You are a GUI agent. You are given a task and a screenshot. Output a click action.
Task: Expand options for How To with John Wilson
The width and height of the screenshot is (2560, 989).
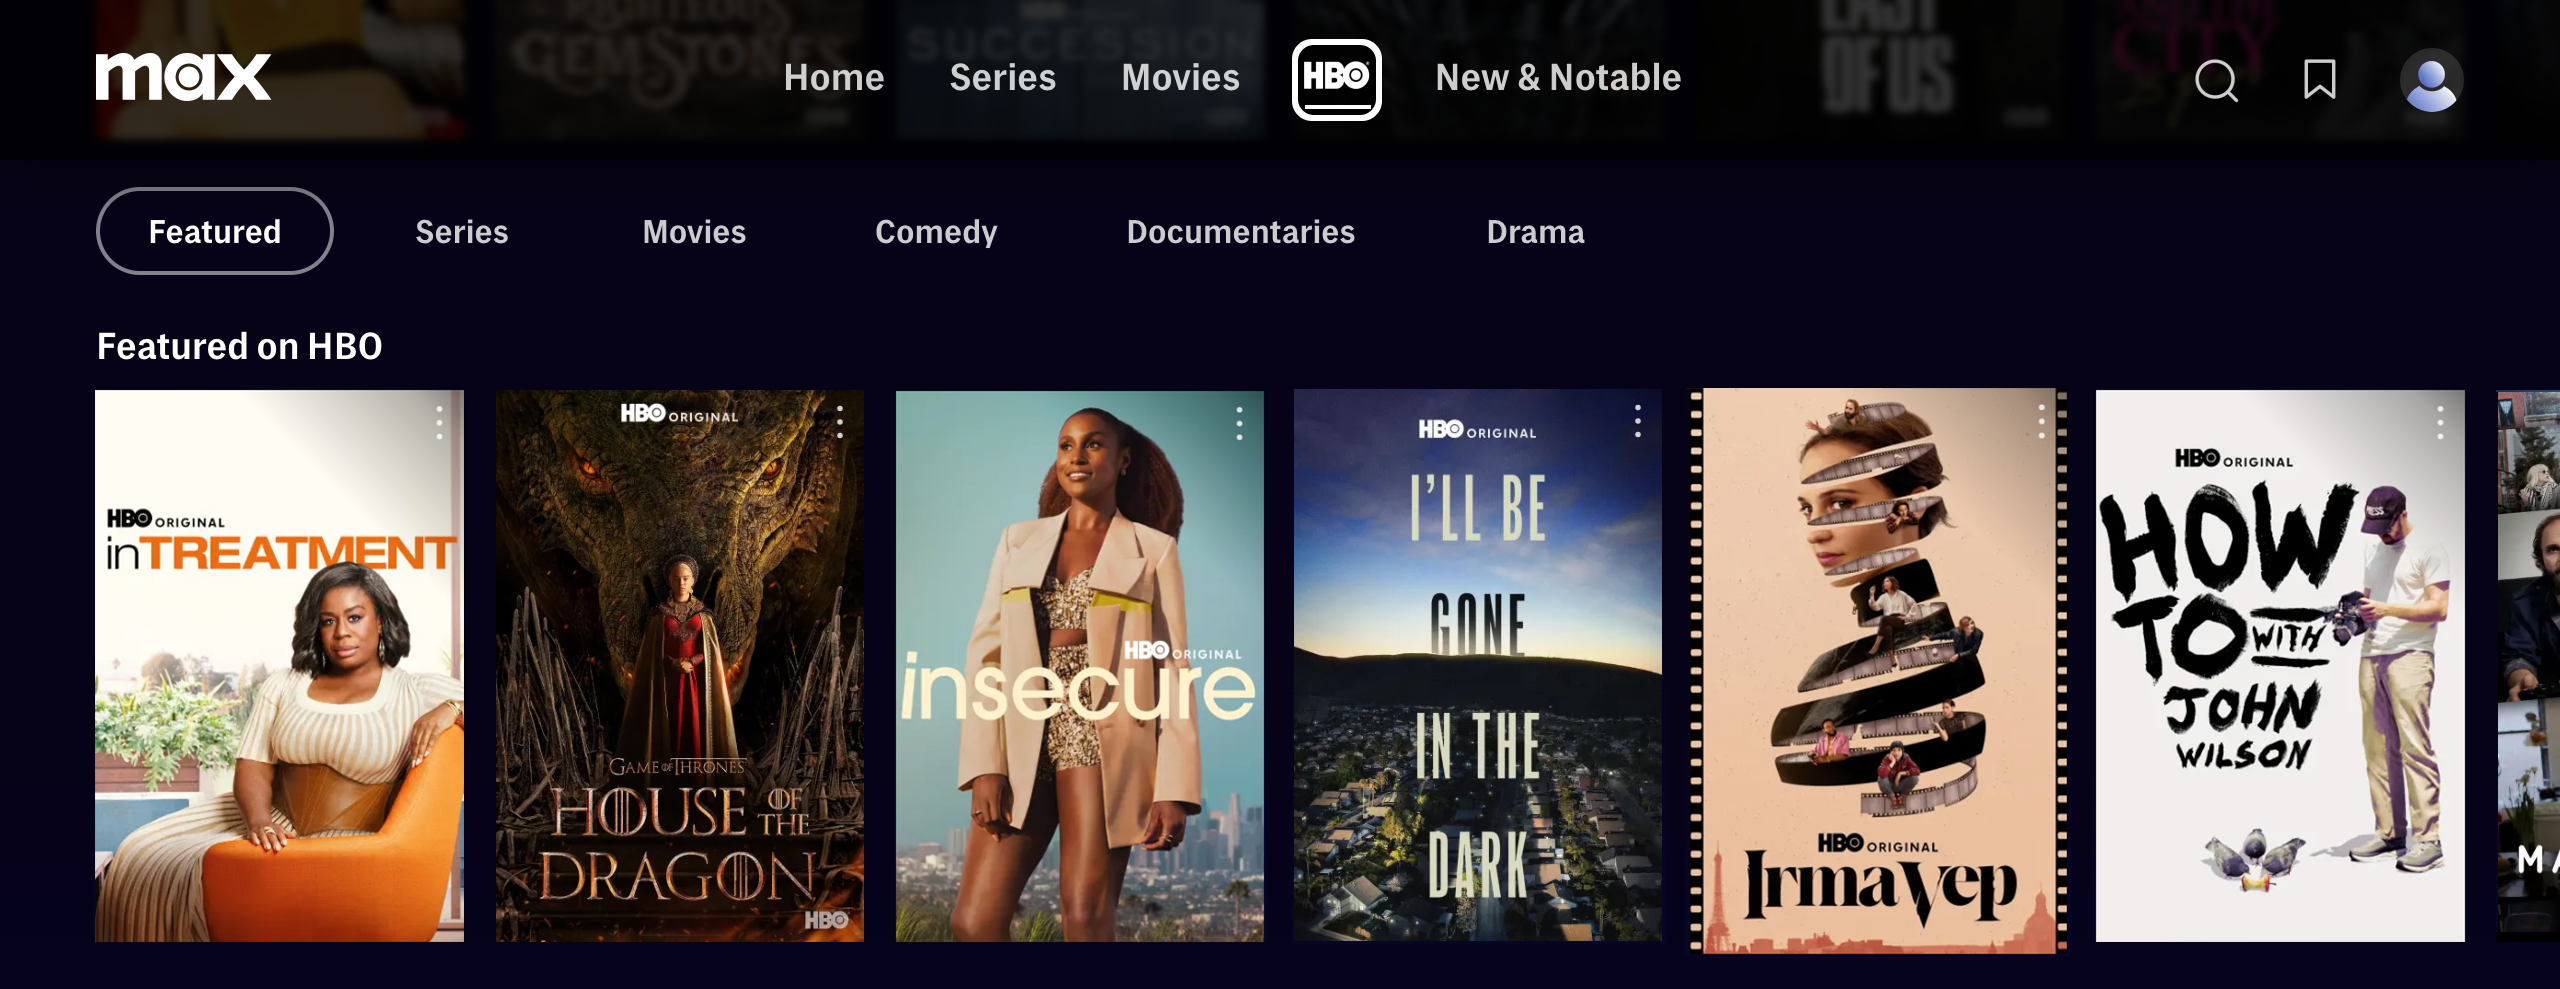click(x=2440, y=422)
